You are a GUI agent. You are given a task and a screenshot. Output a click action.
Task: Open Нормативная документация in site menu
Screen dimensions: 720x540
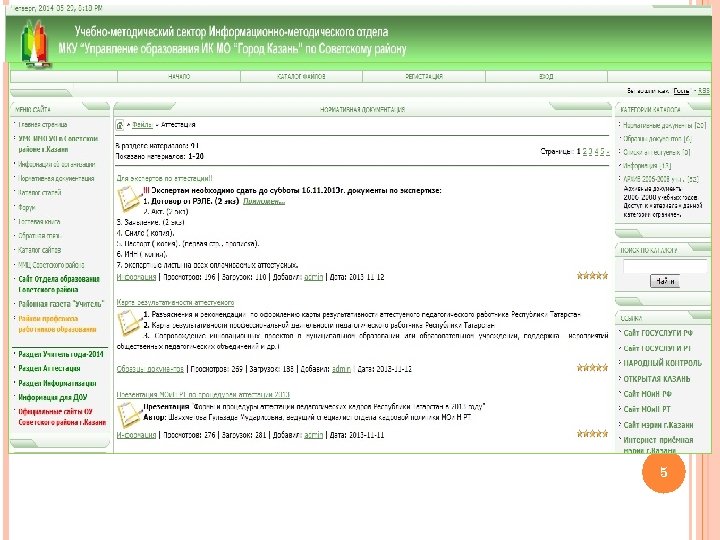pyautogui.click(x=56, y=179)
